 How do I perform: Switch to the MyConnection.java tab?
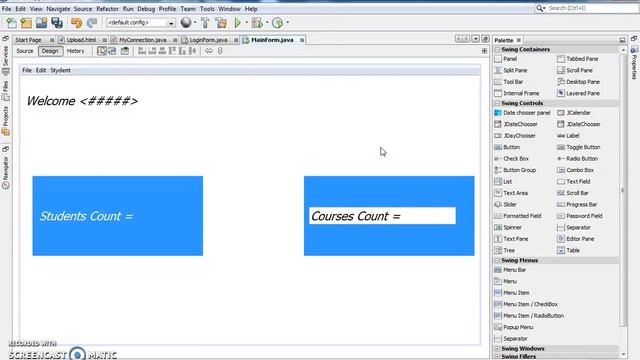pos(144,40)
